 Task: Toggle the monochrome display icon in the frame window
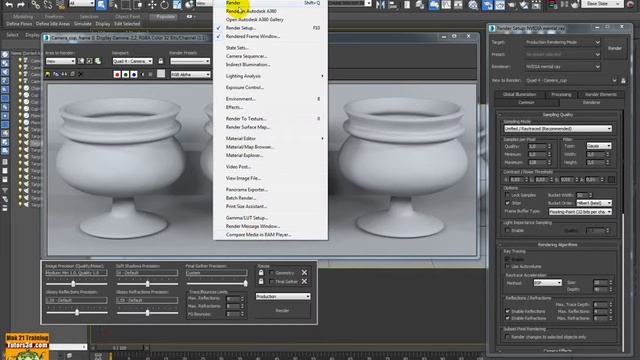click(151, 74)
